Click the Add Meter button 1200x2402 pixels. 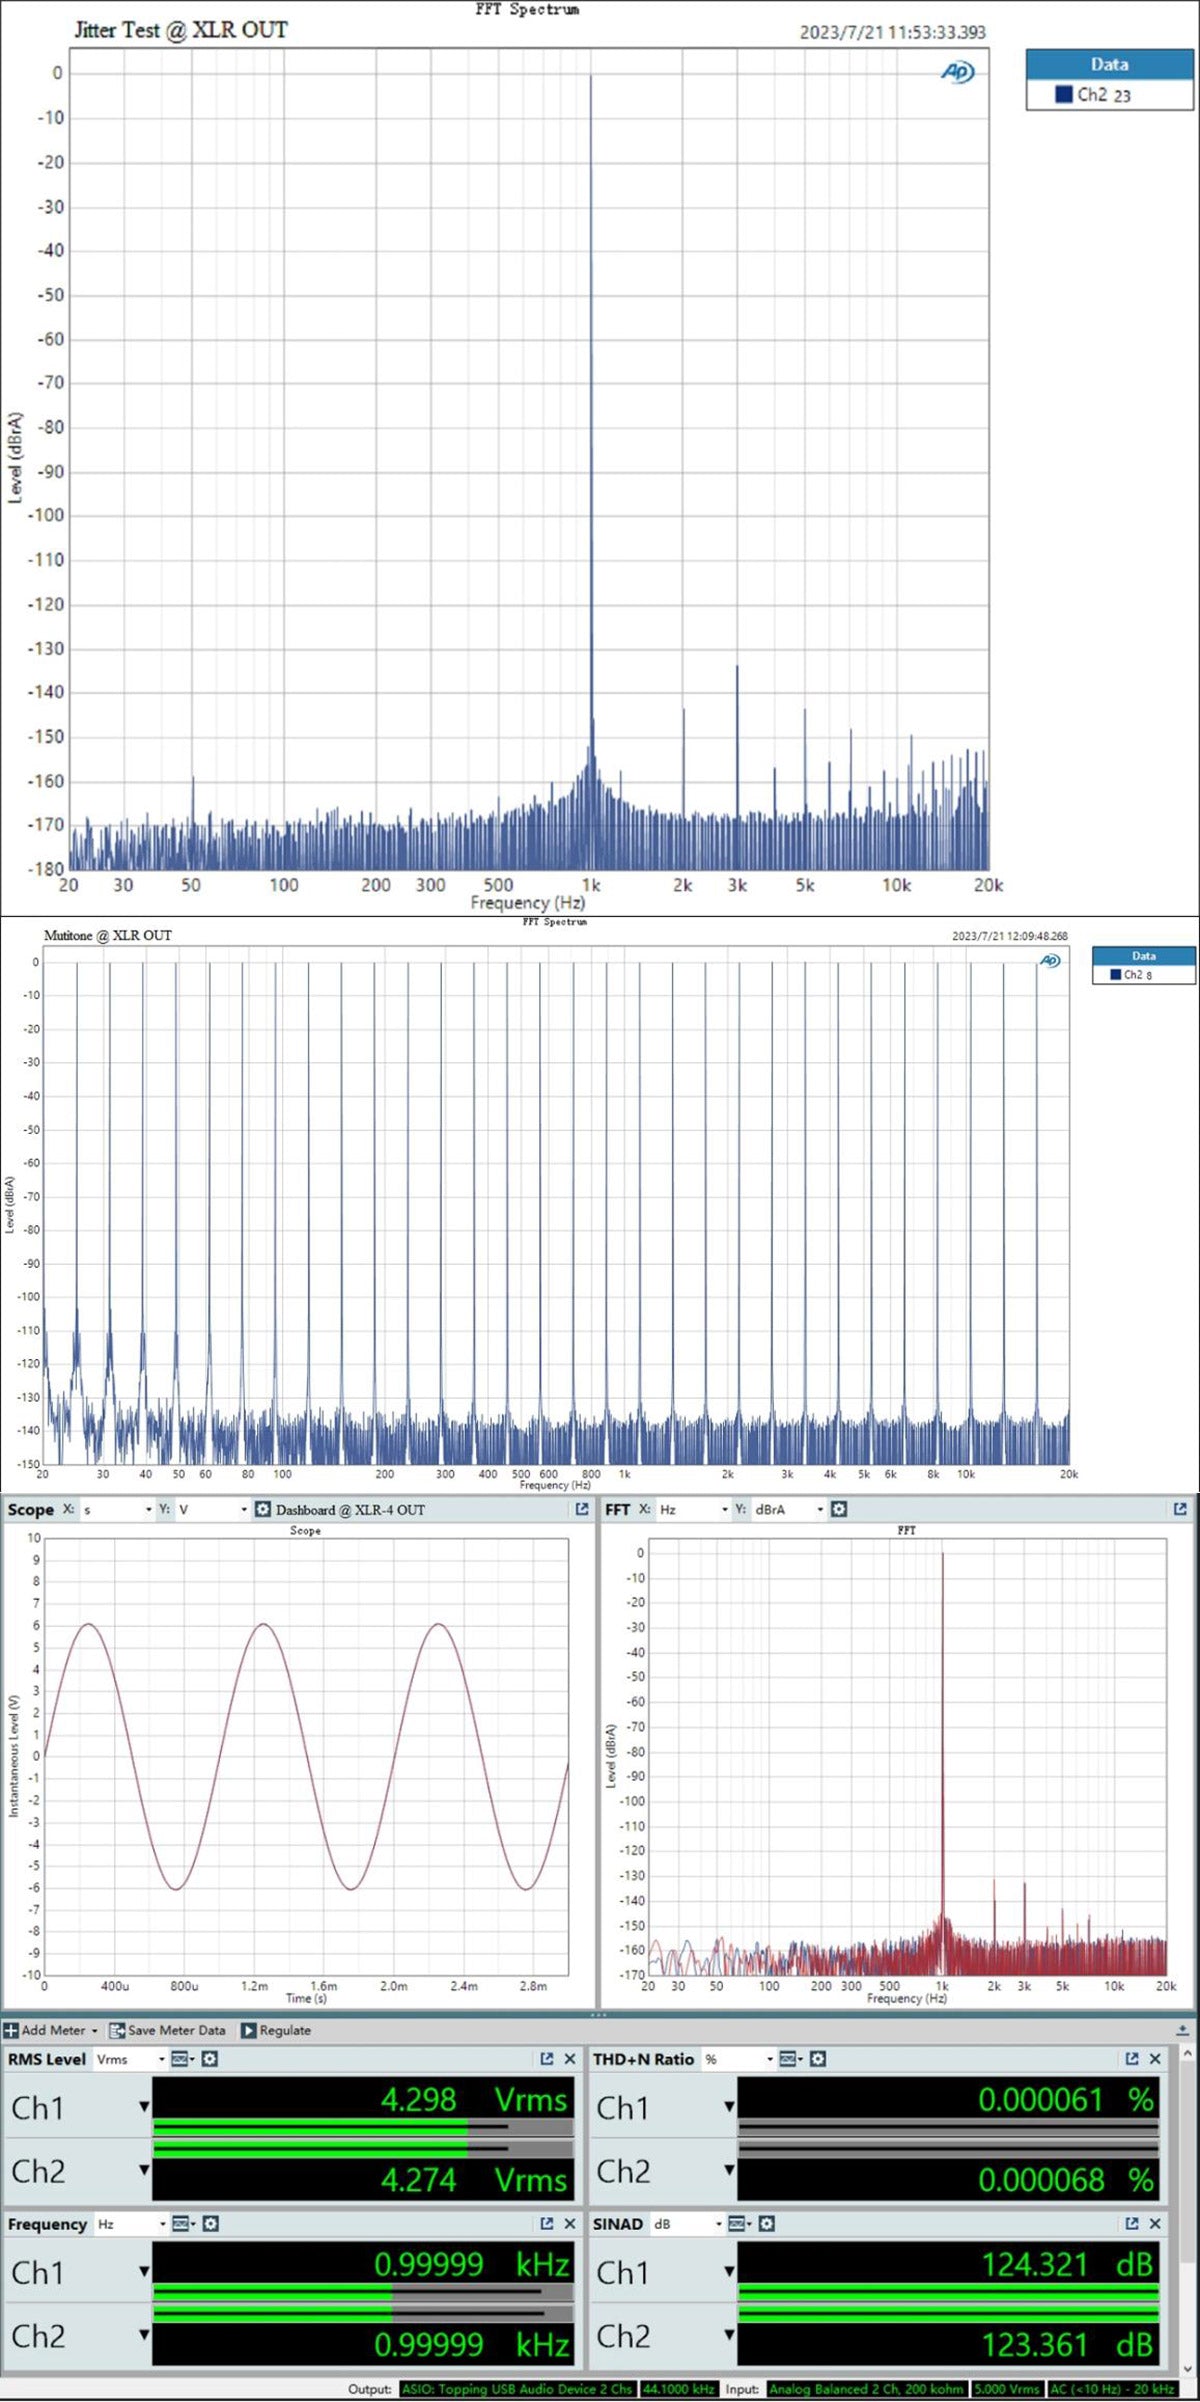click(50, 2030)
